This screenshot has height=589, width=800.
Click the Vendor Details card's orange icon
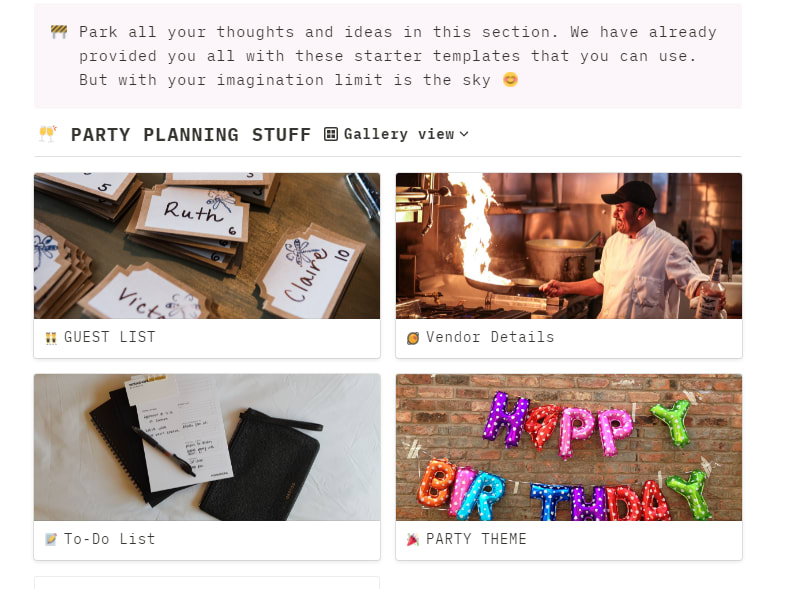413,338
